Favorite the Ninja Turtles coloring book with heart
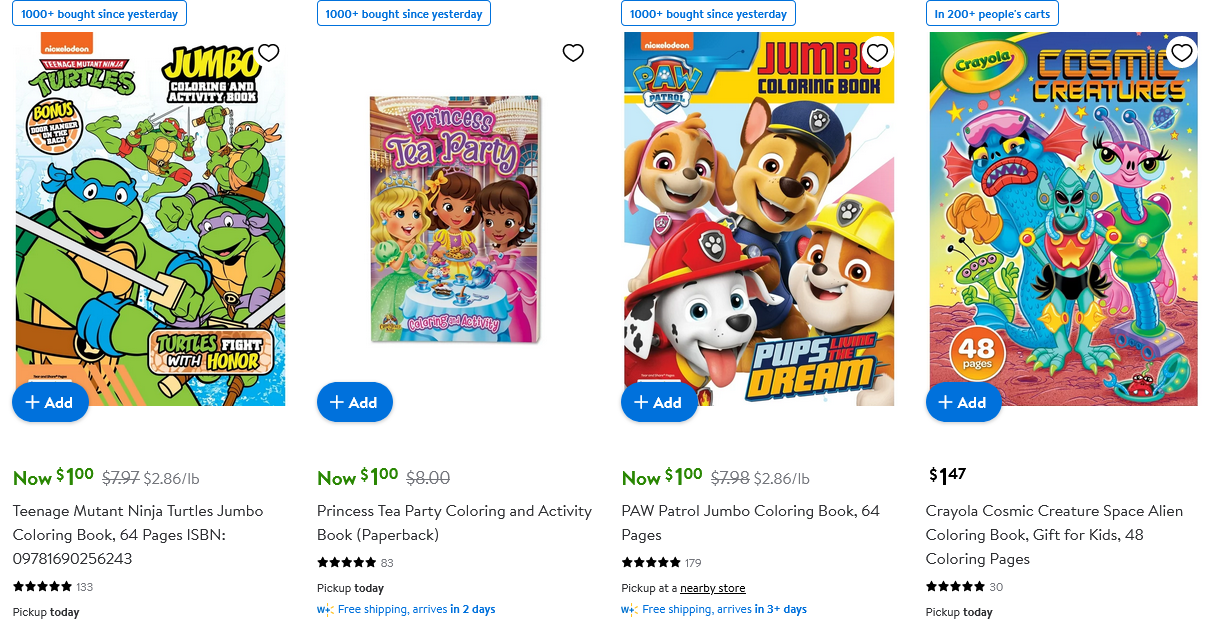Image resolution: width=1209 pixels, height=627 pixels. click(x=268, y=53)
